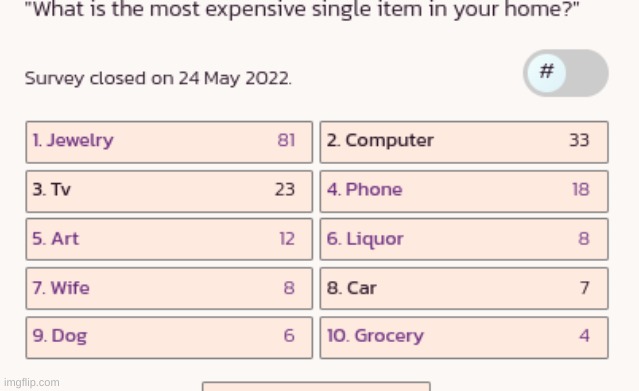Pick the Car answer box
This screenshot has width=639, height=391.
[x=464, y=288]
